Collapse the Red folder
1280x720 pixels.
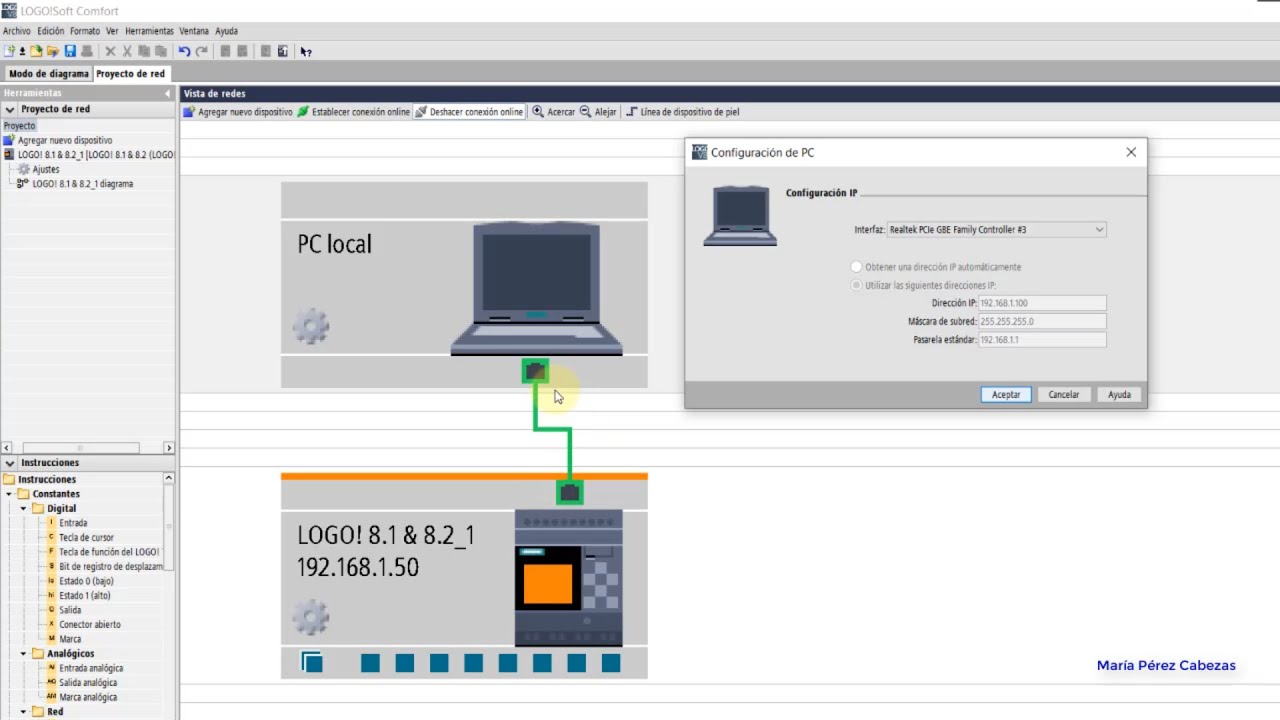tap(23, 712)
